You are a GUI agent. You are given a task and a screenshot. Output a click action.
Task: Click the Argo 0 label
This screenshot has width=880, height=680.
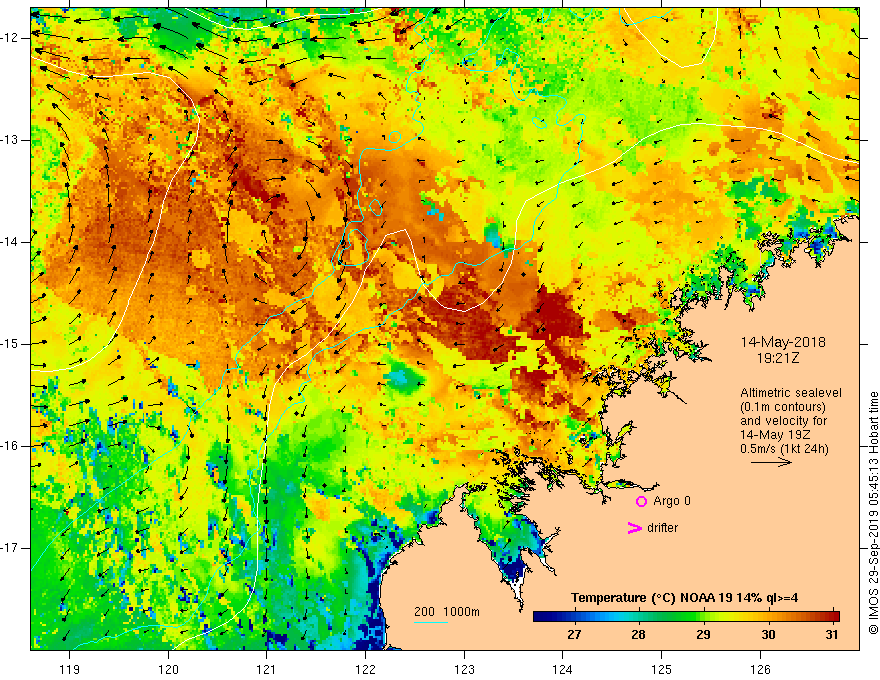click(672, 501)
